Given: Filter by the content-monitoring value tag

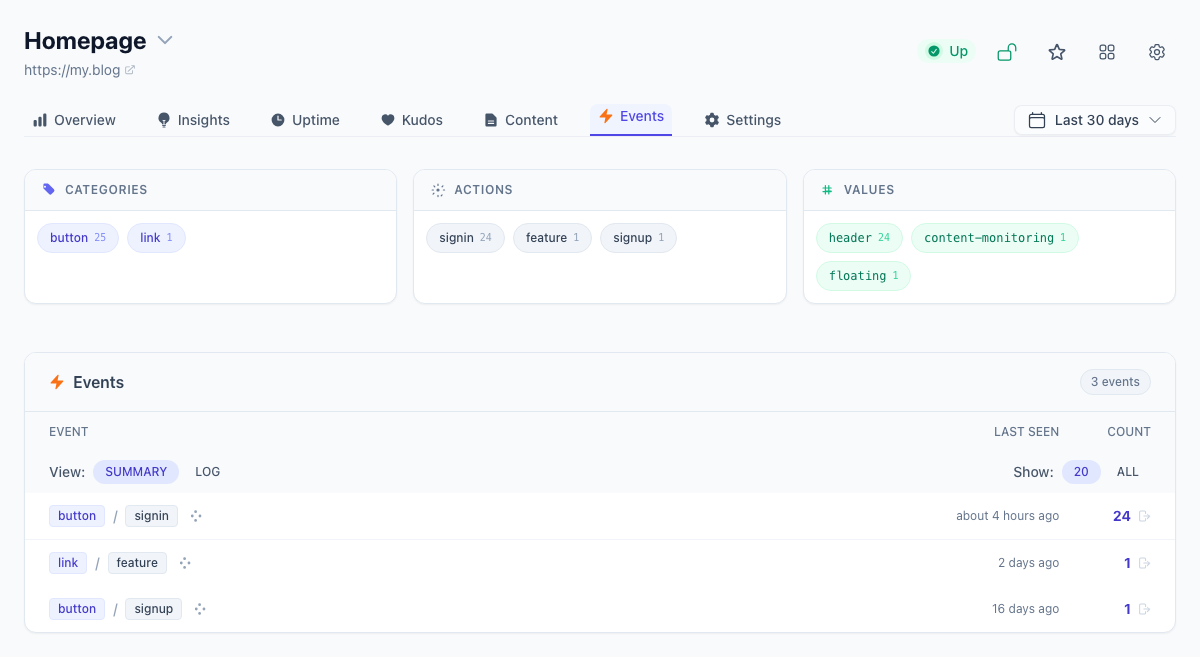Looking at the screenshot, I should click(995, 238).
